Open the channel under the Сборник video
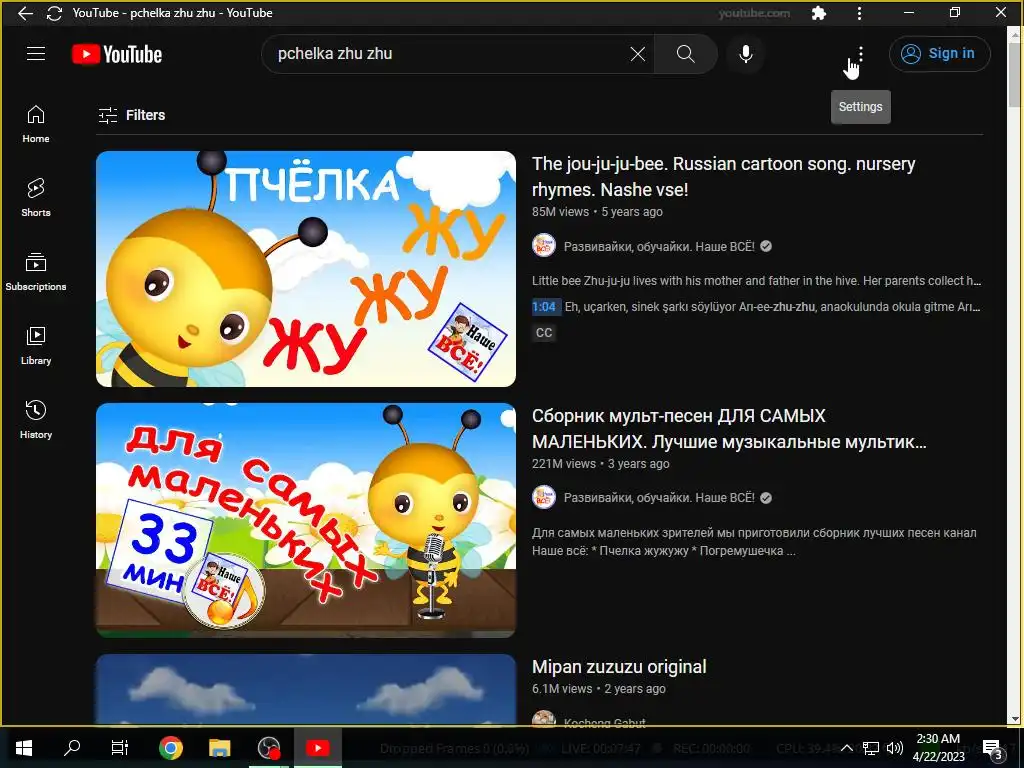Screen dimensions: 1024x768 coord(659,498)
